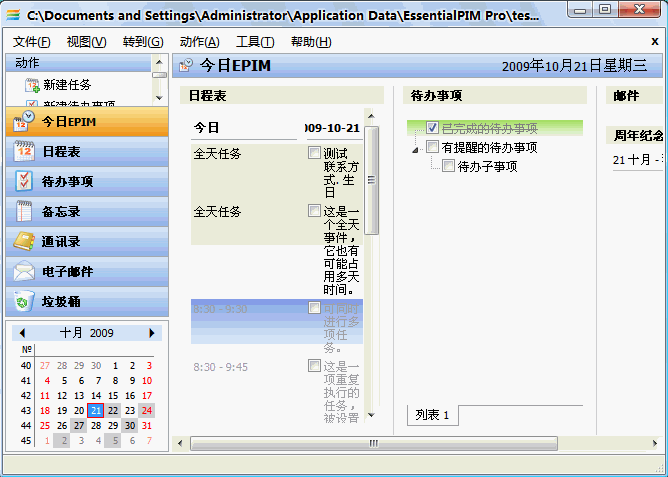
Task: Open the 通讯录 contacts module
Action: [87, 241]
